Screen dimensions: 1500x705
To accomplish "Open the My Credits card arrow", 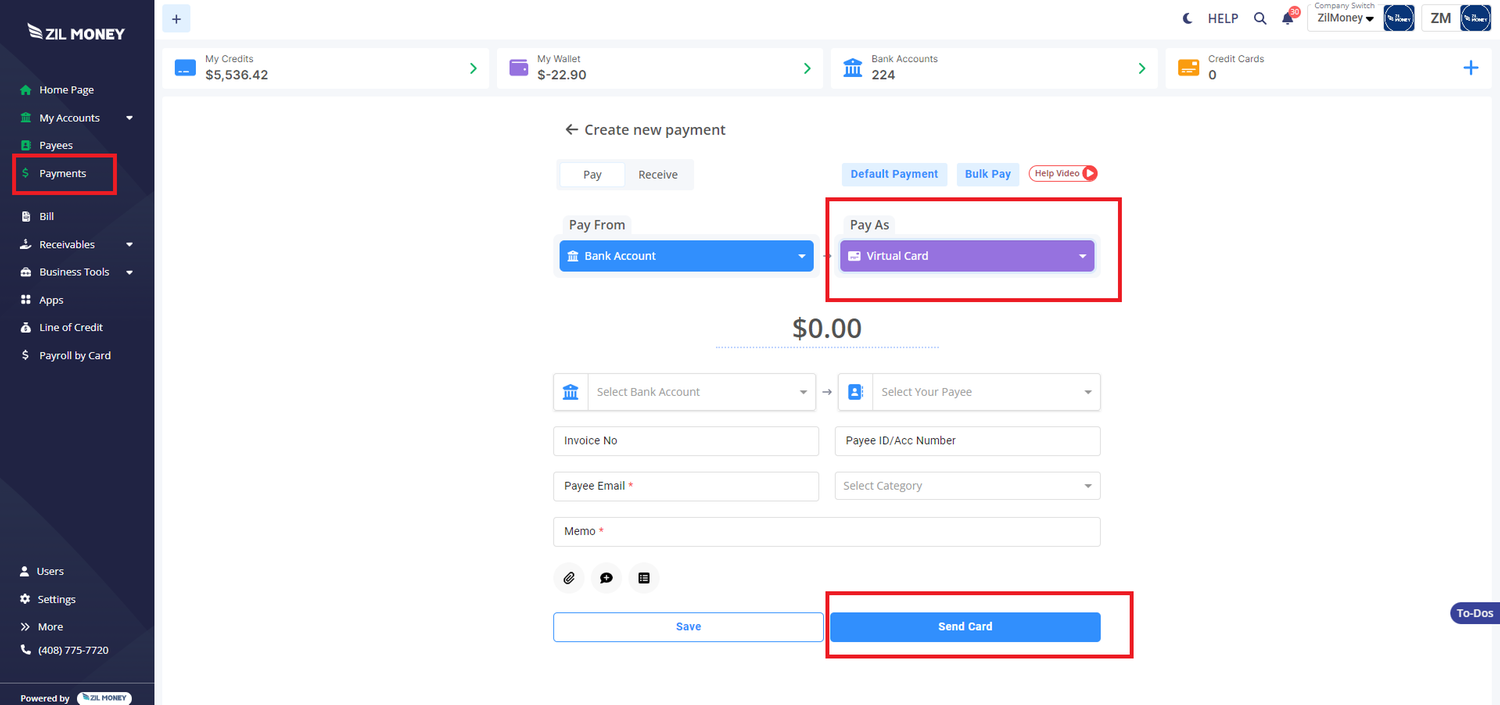I will (473, 68).
